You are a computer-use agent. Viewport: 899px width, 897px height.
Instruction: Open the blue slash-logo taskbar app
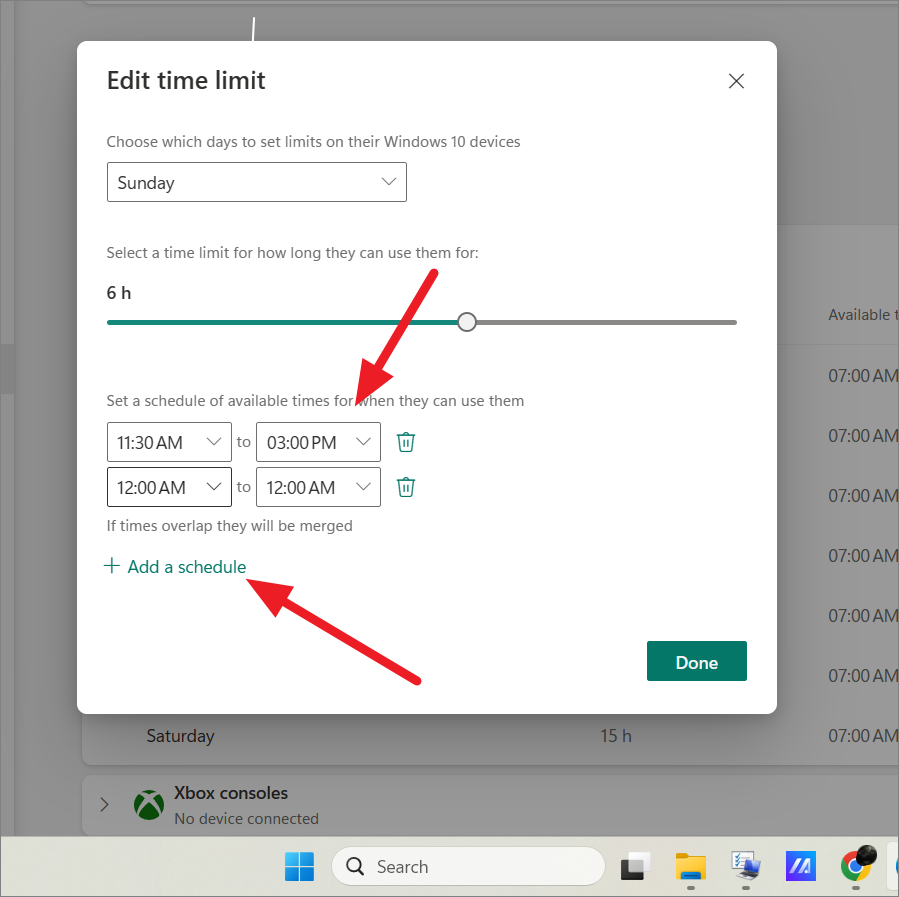tap(800, 866)
